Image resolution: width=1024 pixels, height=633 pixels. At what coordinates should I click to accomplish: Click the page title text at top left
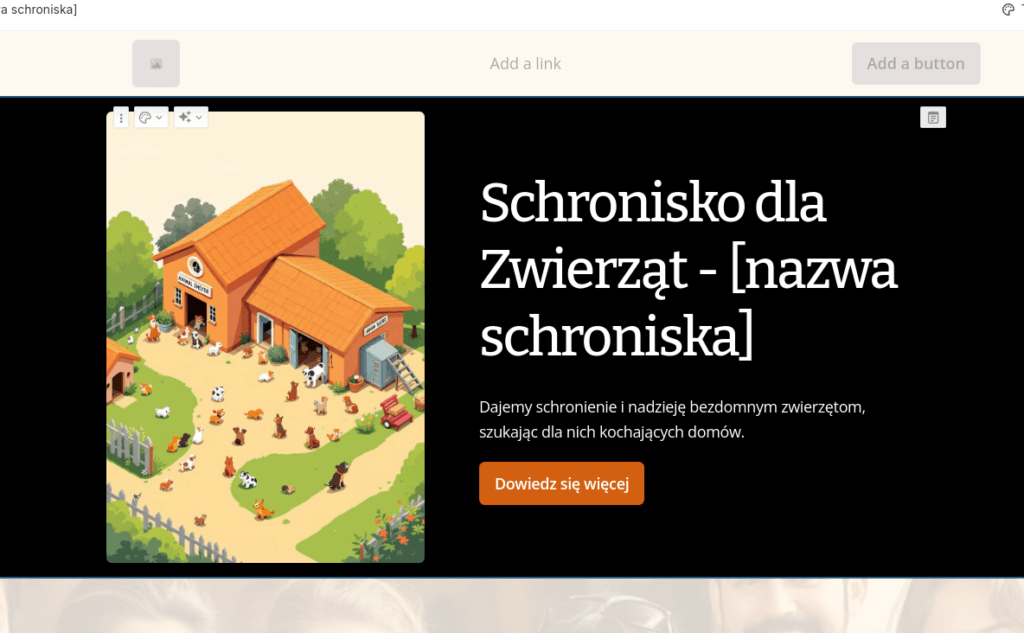point(39,9)
